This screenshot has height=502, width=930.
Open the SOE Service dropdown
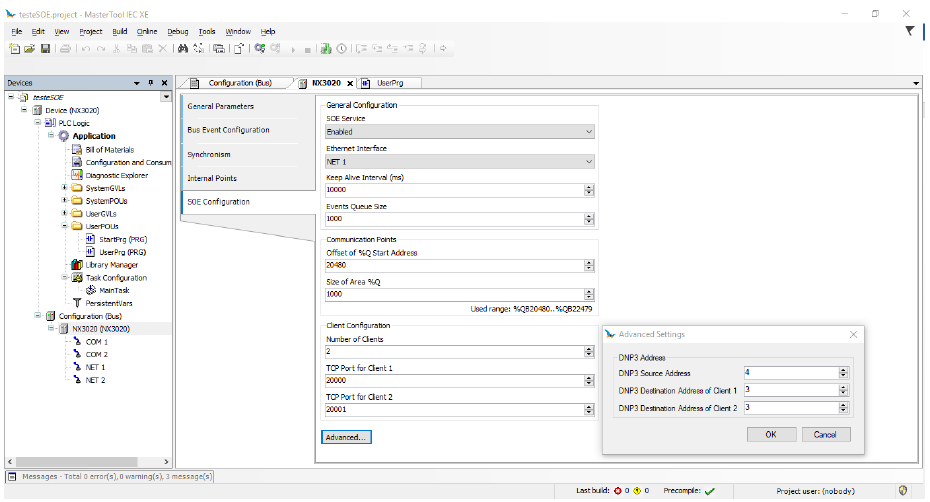pyautogui.click(x=460, y=132)
